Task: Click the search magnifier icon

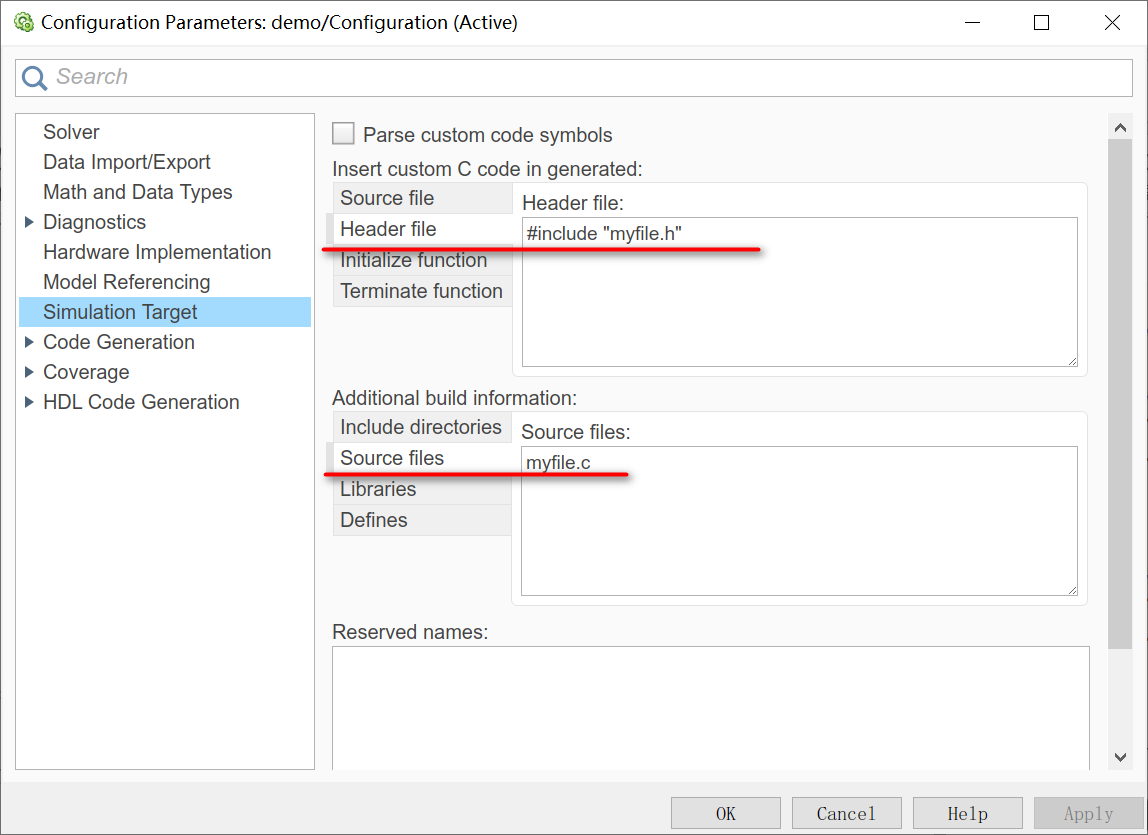Action: 35,78
